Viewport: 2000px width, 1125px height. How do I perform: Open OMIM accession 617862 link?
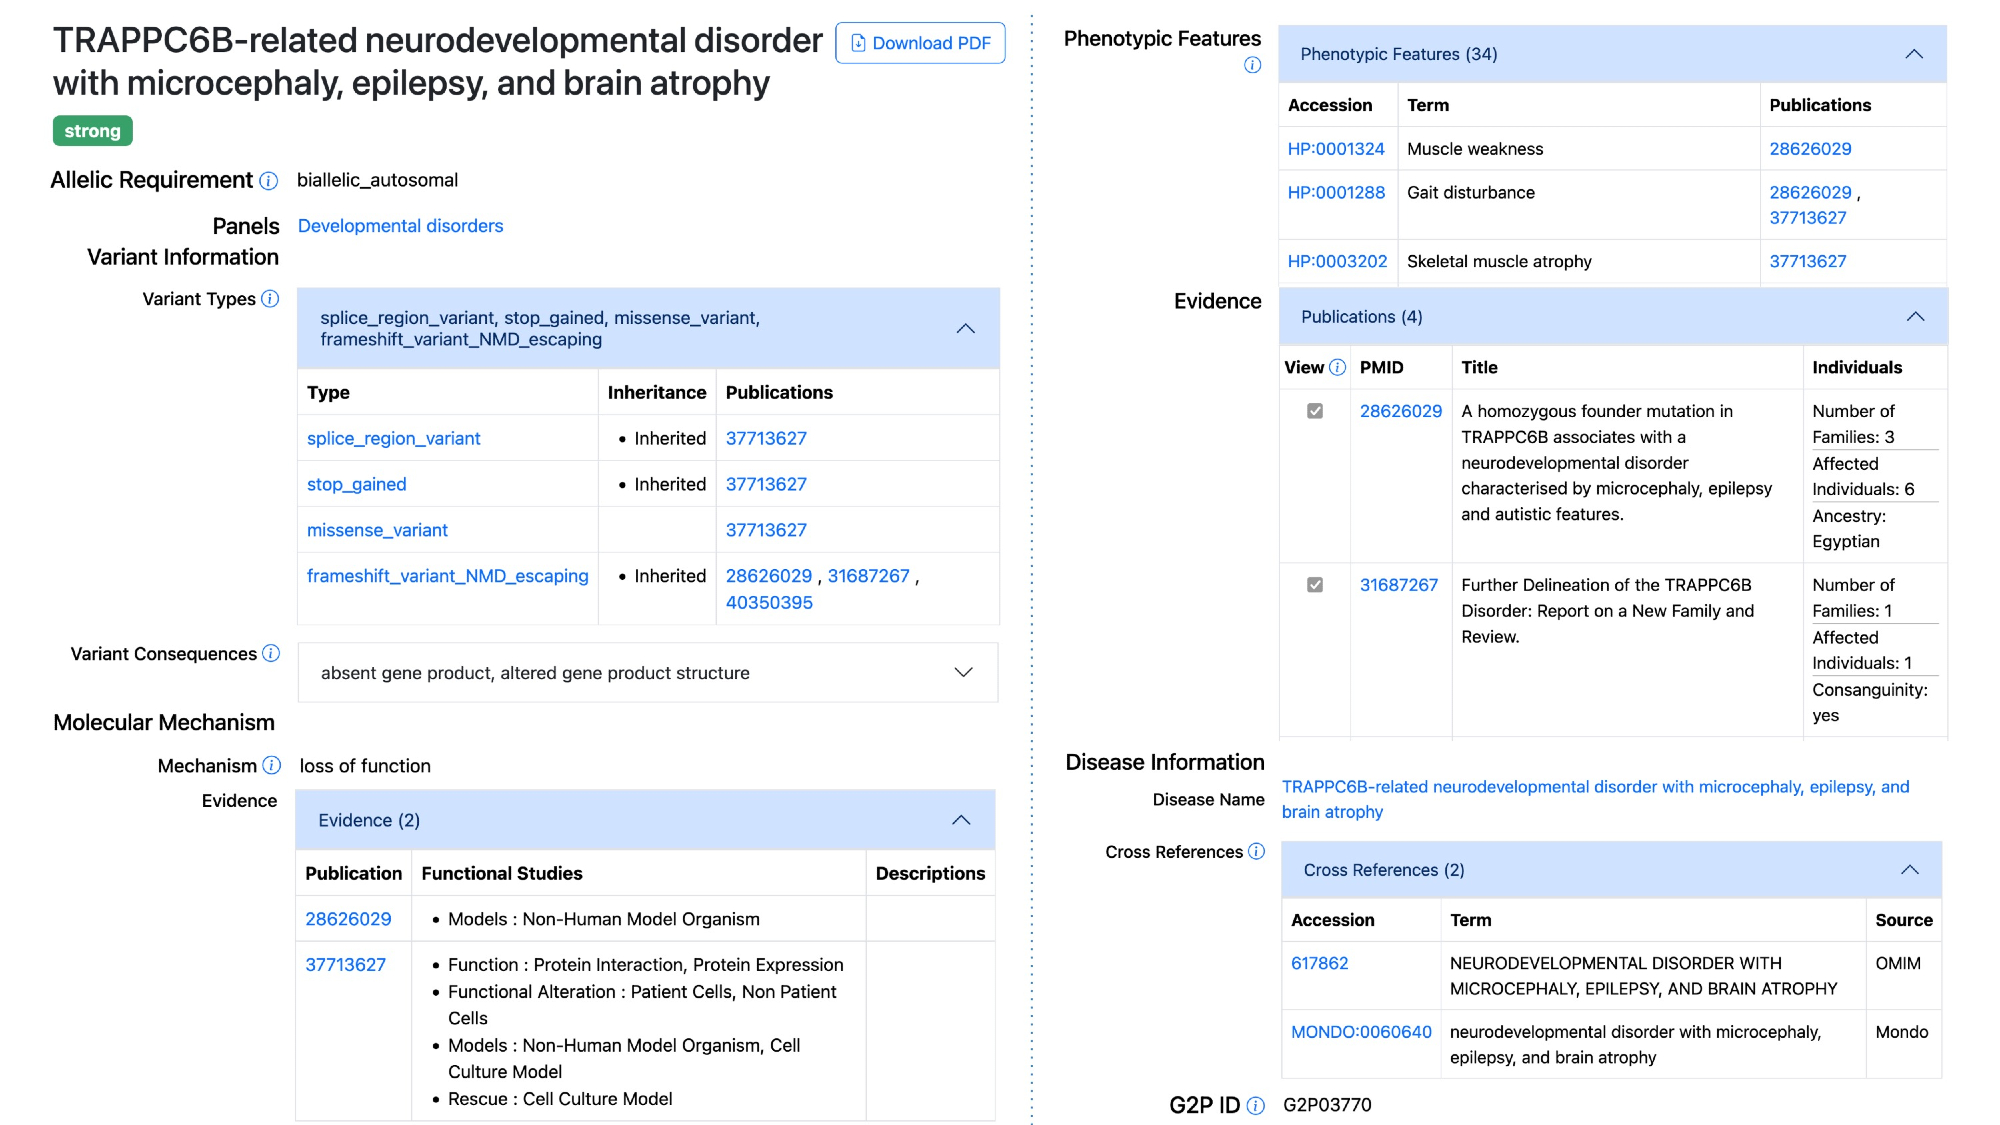pos(1319,963)
